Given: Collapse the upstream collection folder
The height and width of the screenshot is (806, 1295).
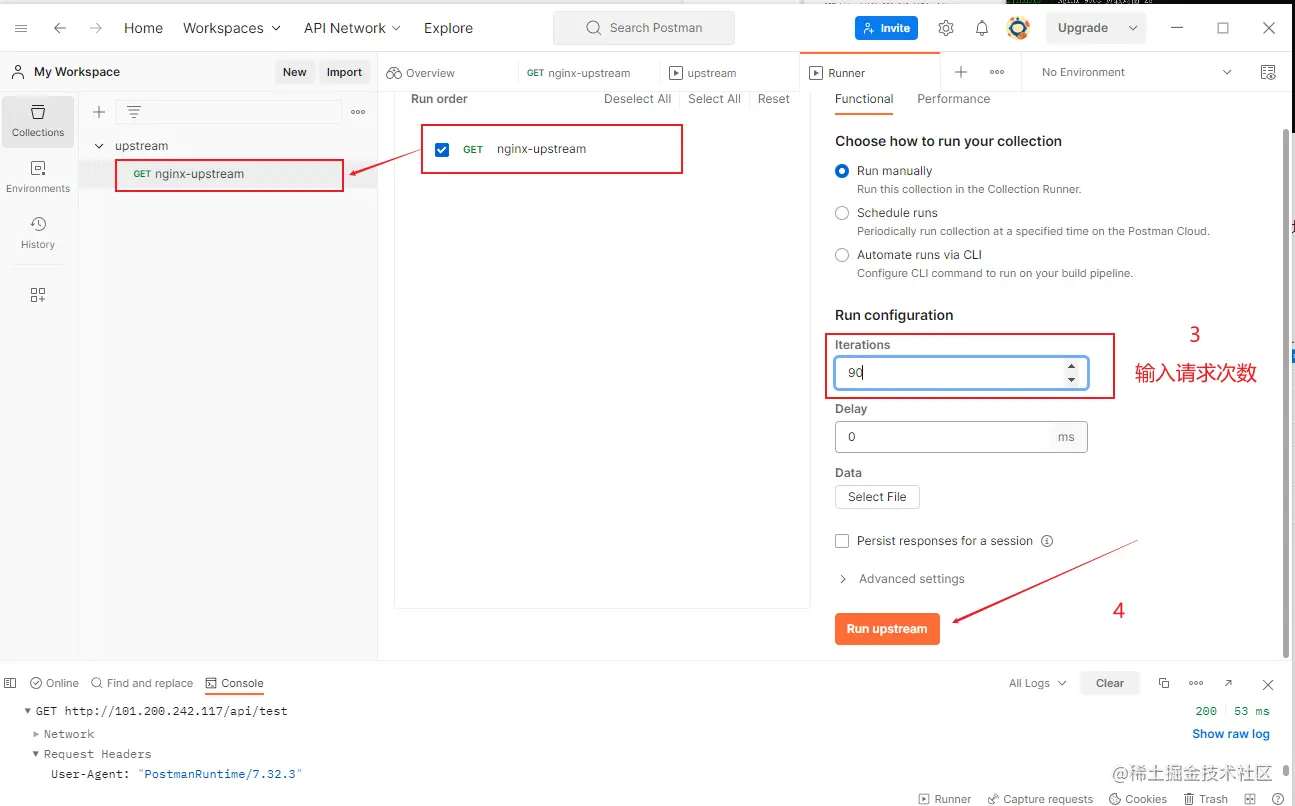Looking at the screenshot, I should click(x=99, y=146).
